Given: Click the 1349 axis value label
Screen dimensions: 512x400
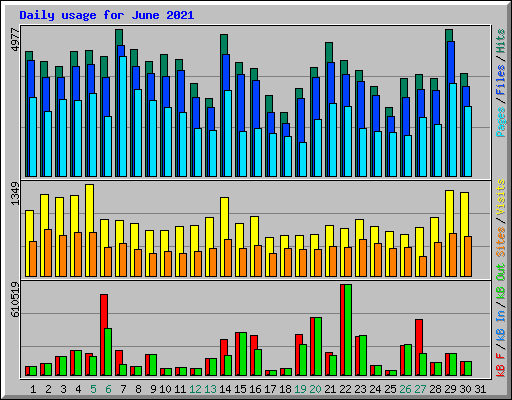Looking at the screenshot, I should coord(16,193).
